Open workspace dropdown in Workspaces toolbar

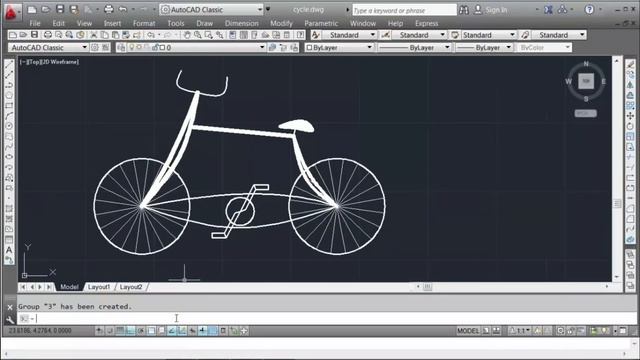tap(48, 48)
